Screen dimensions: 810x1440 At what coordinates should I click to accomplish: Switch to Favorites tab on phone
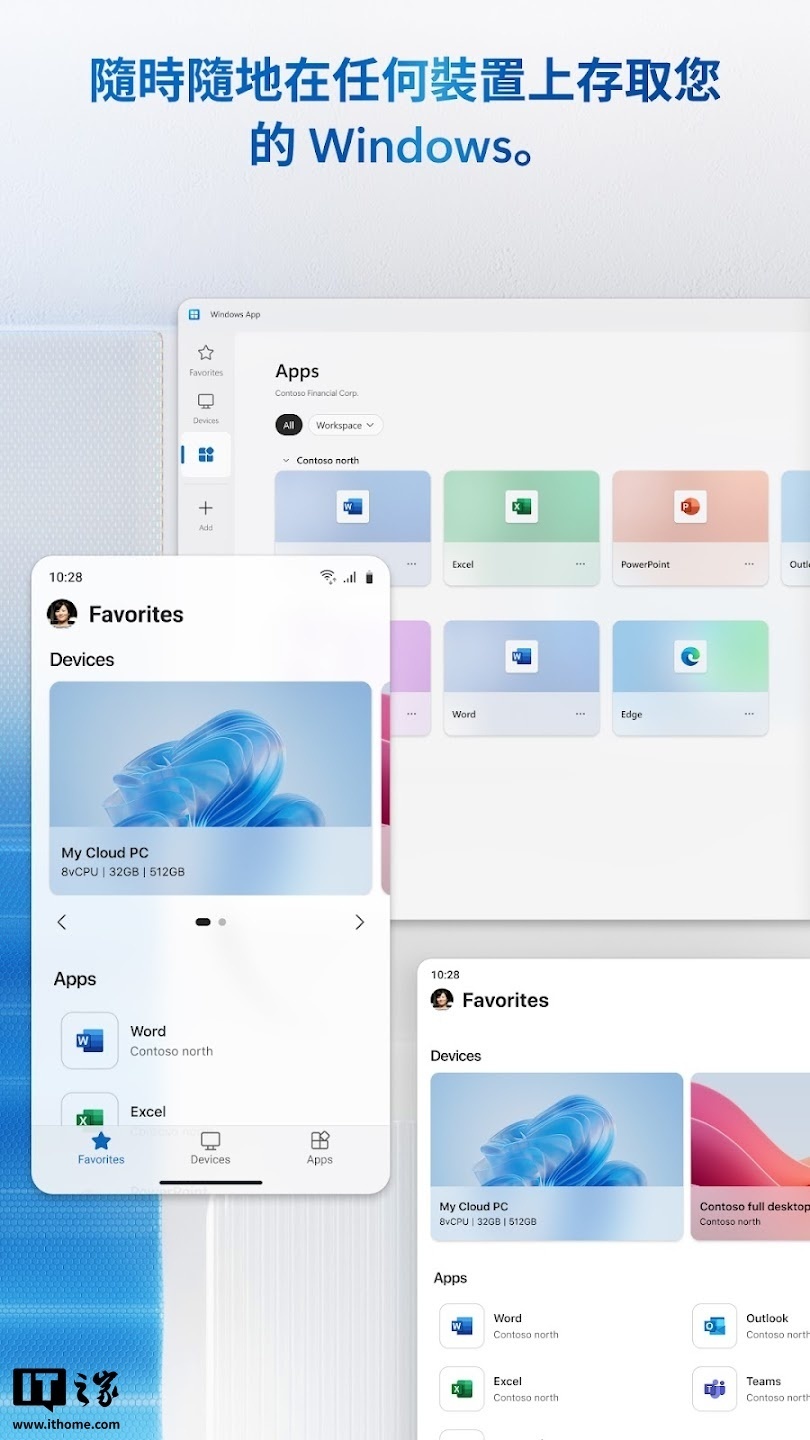point(101,1149)
